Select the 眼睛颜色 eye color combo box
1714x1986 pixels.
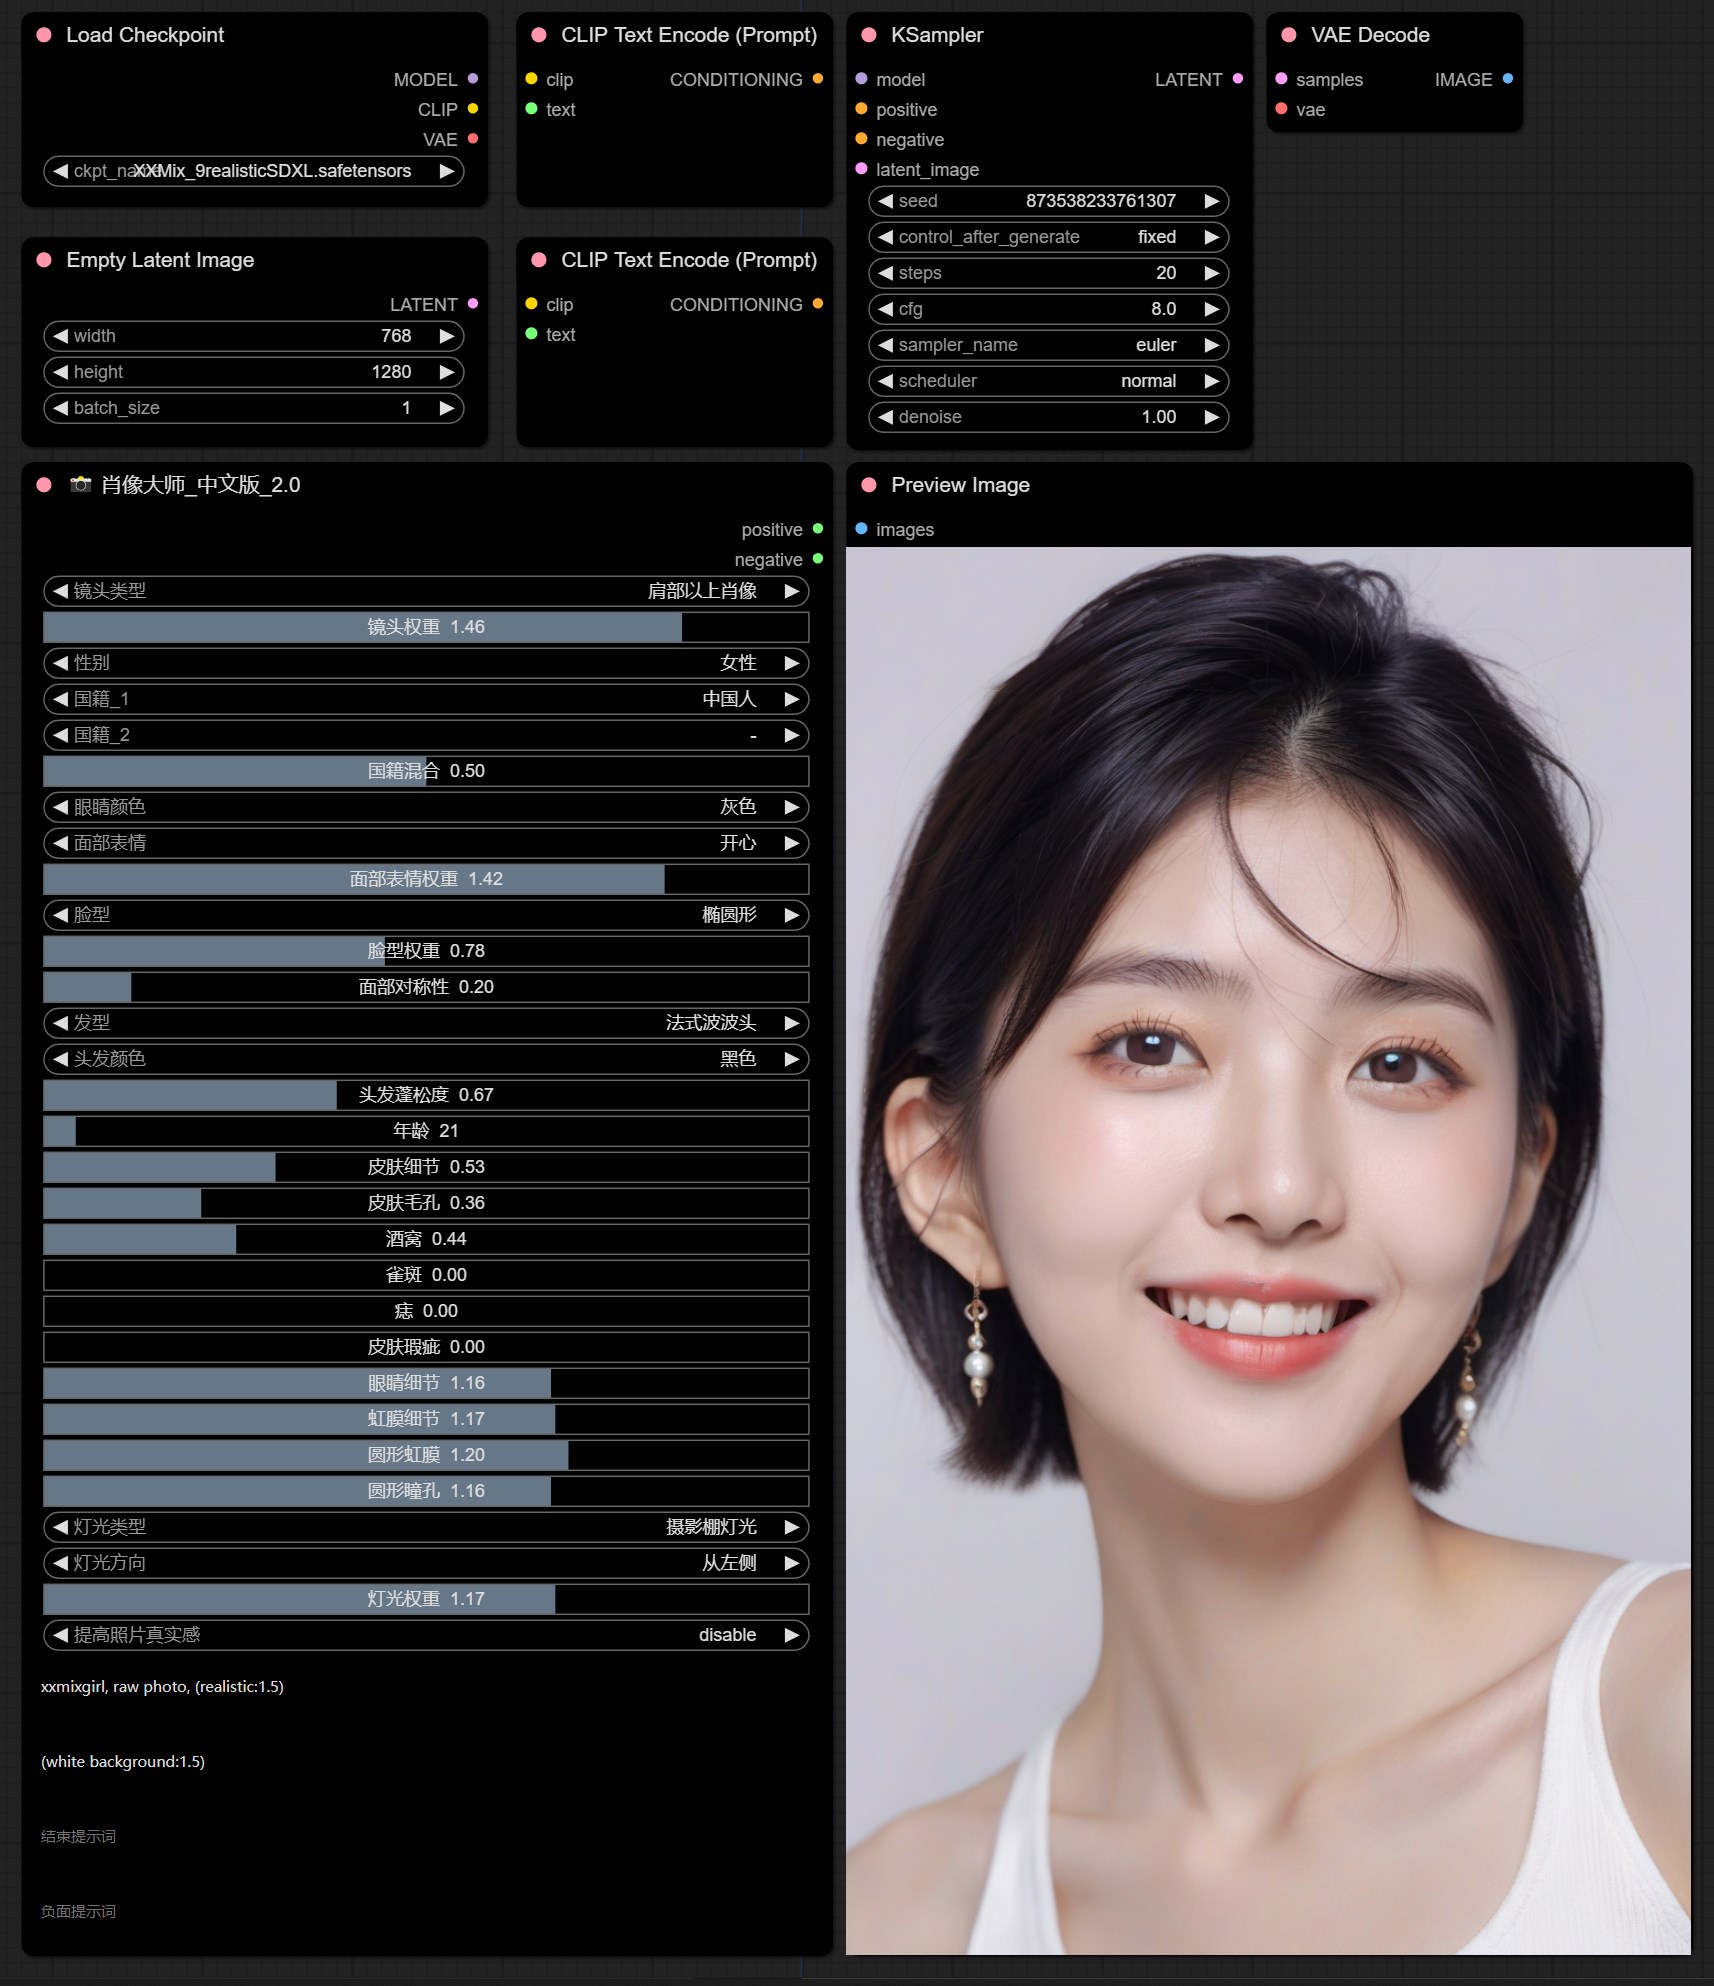[x=426, y=807]
